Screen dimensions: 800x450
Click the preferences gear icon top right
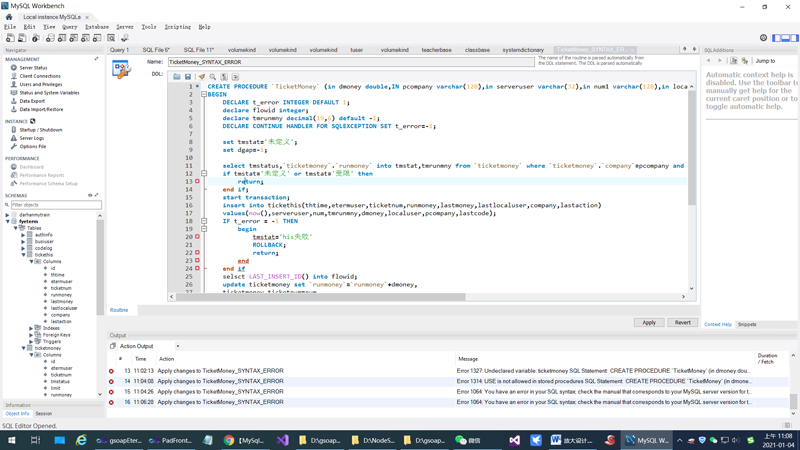pyautogui.click(x=763, y=38)
